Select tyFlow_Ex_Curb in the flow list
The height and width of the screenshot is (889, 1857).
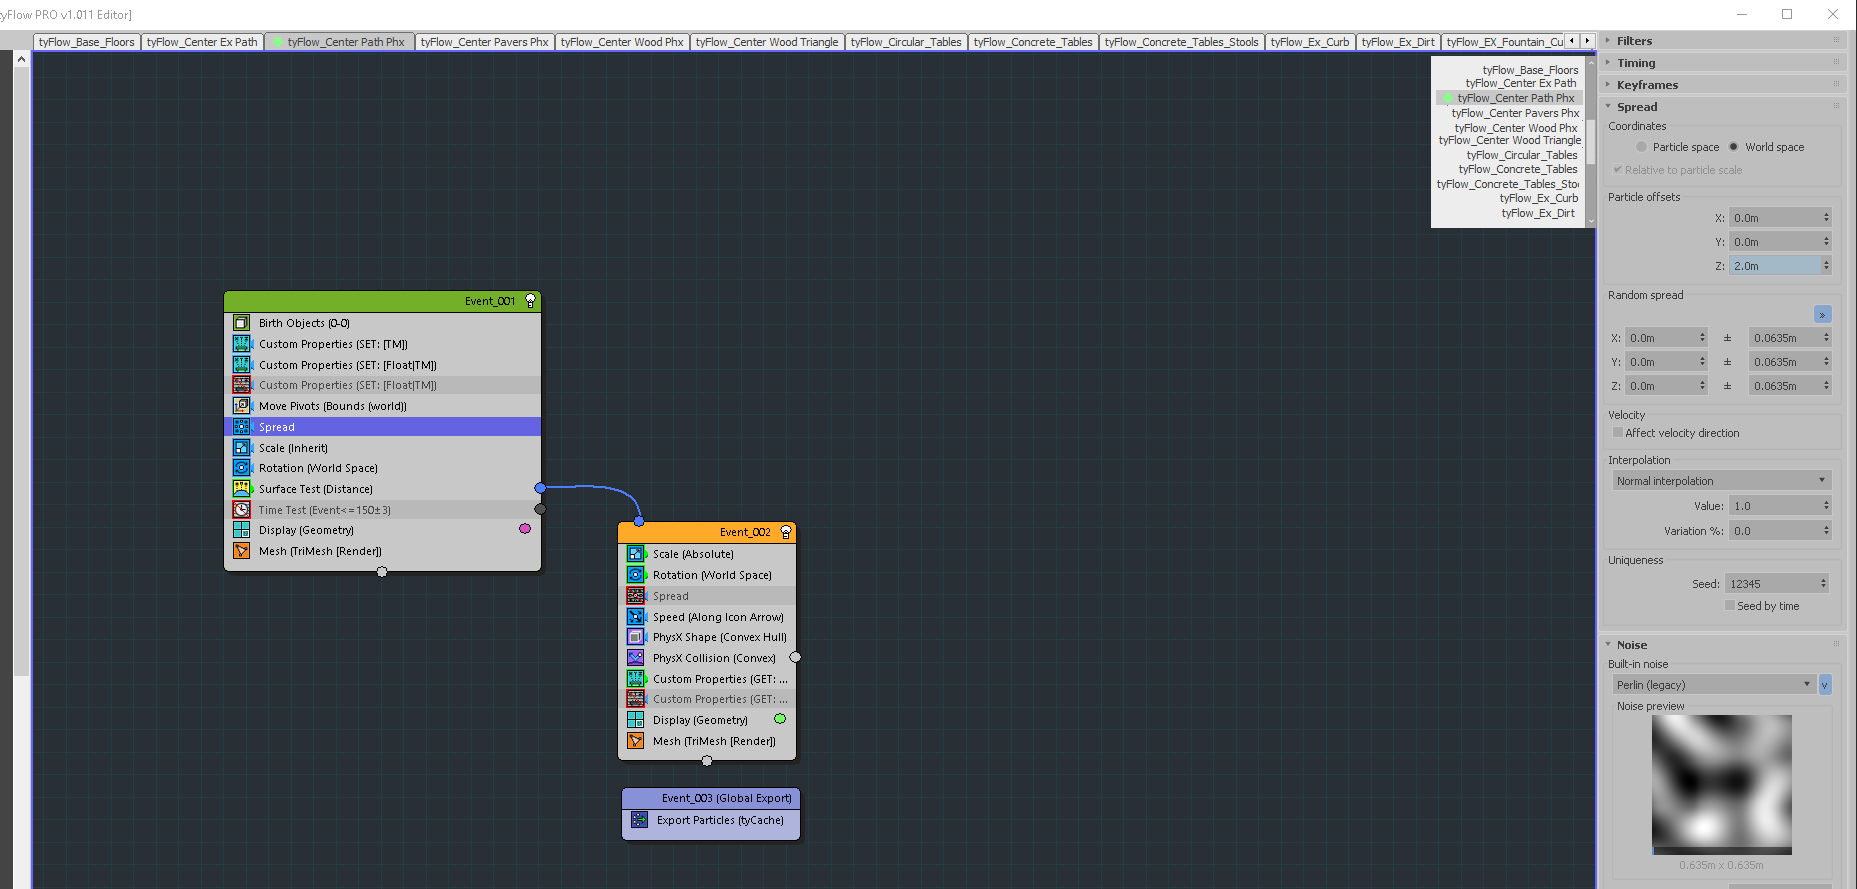[x=1538, y=198]
